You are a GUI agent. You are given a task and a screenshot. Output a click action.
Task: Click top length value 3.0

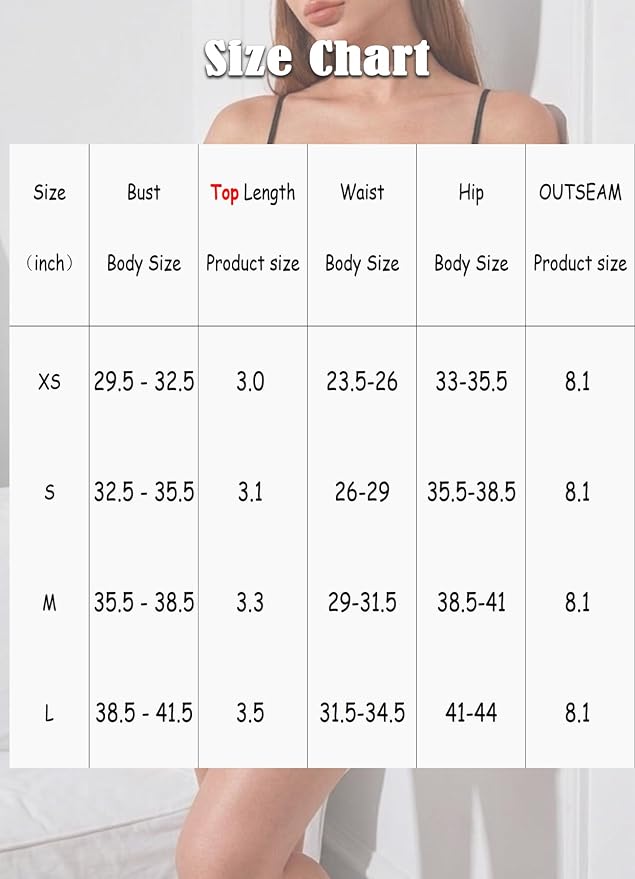pyautogui.click(x=250, y=382)
